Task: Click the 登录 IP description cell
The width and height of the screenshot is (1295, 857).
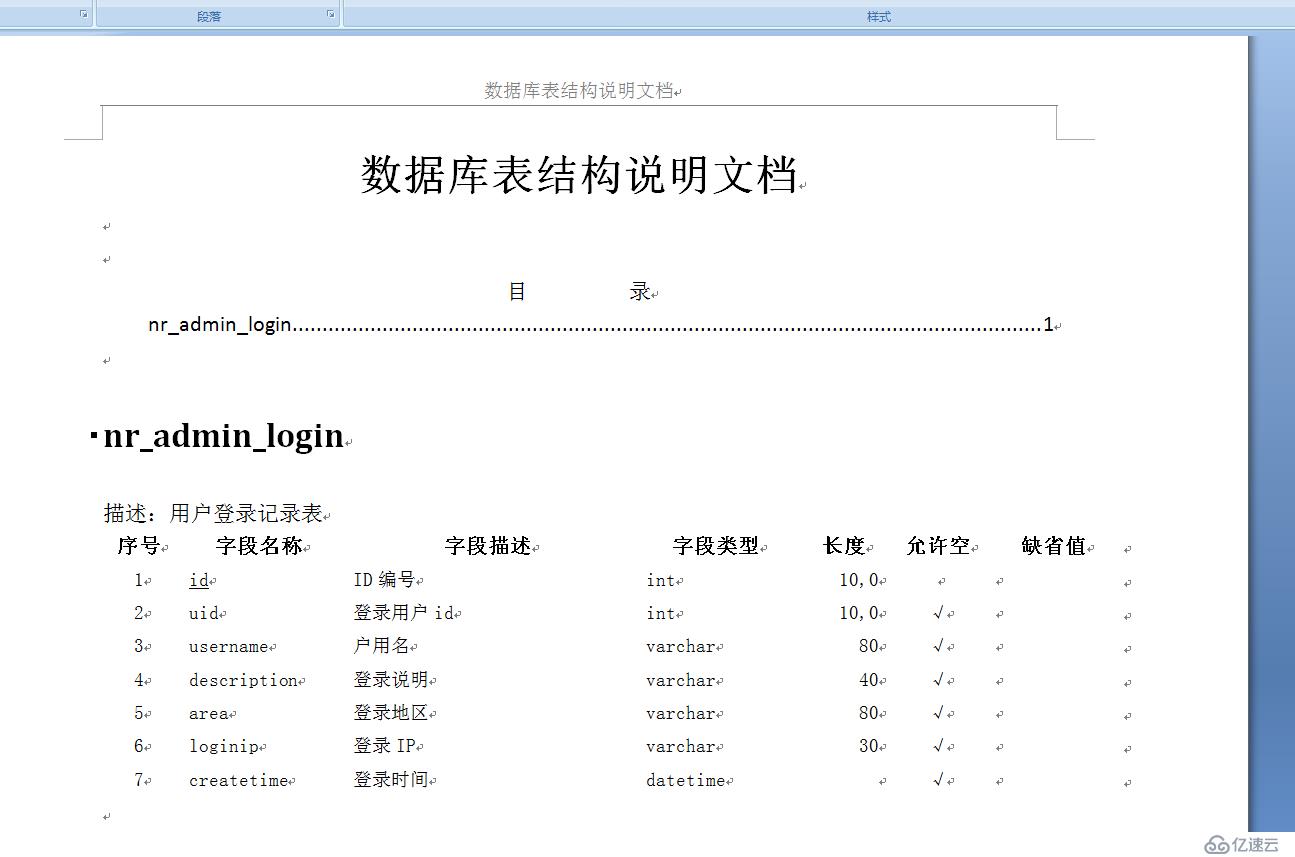Action: [384, 746]
